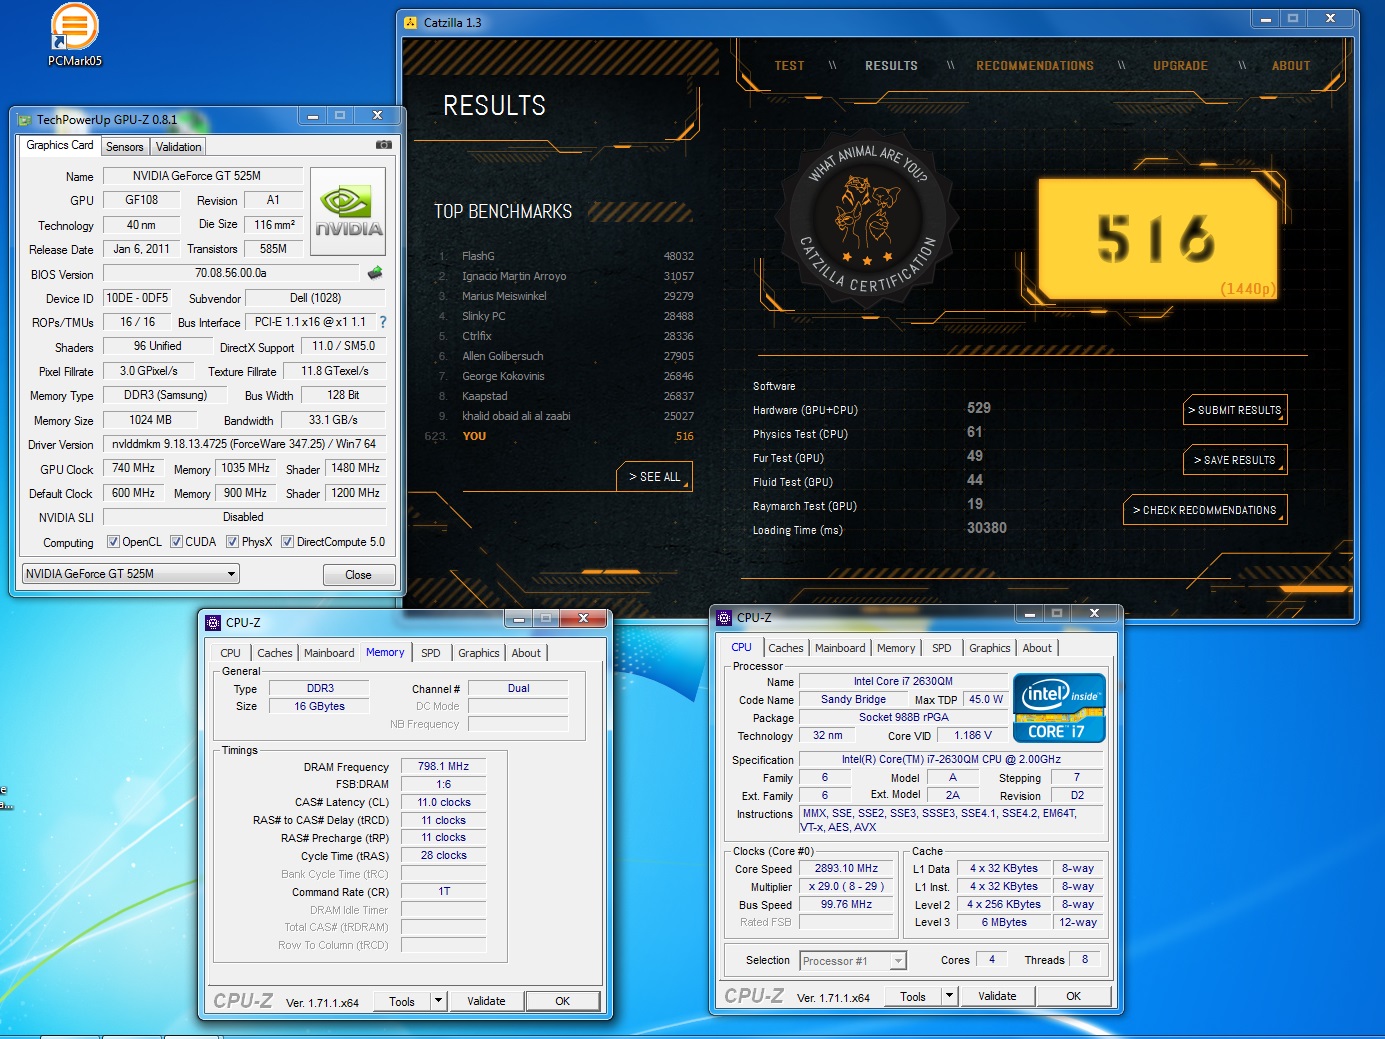Select Marius Meiswinkel benchmark entry
1385x1039 pixels.
[x=566, y=296]
